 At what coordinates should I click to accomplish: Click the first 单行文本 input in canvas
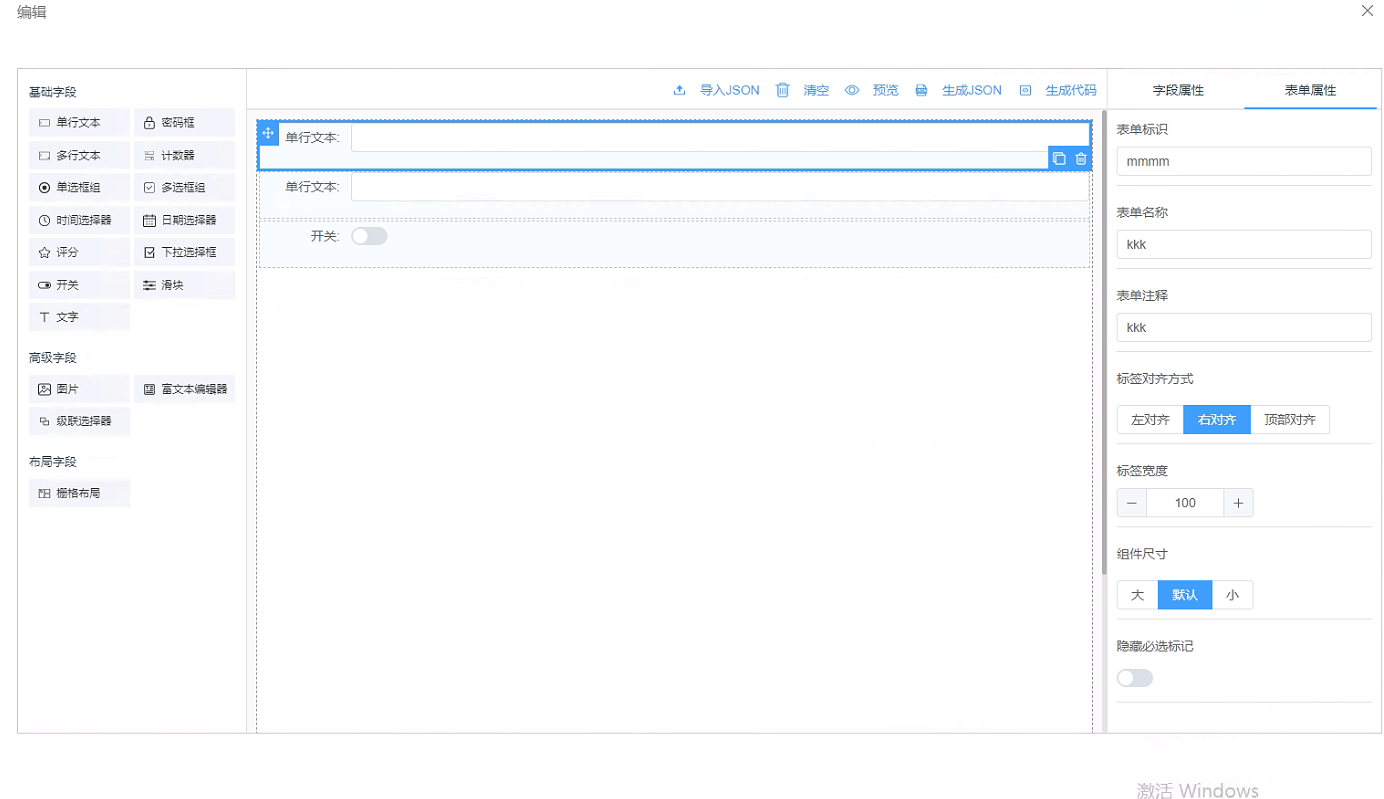(720, 138)
